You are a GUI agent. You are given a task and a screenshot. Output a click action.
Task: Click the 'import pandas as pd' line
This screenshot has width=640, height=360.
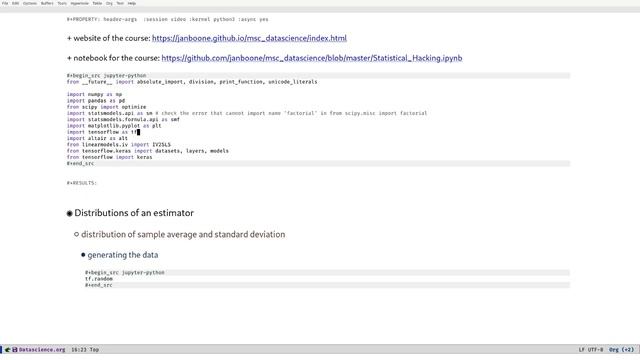[x=96, y=101]
